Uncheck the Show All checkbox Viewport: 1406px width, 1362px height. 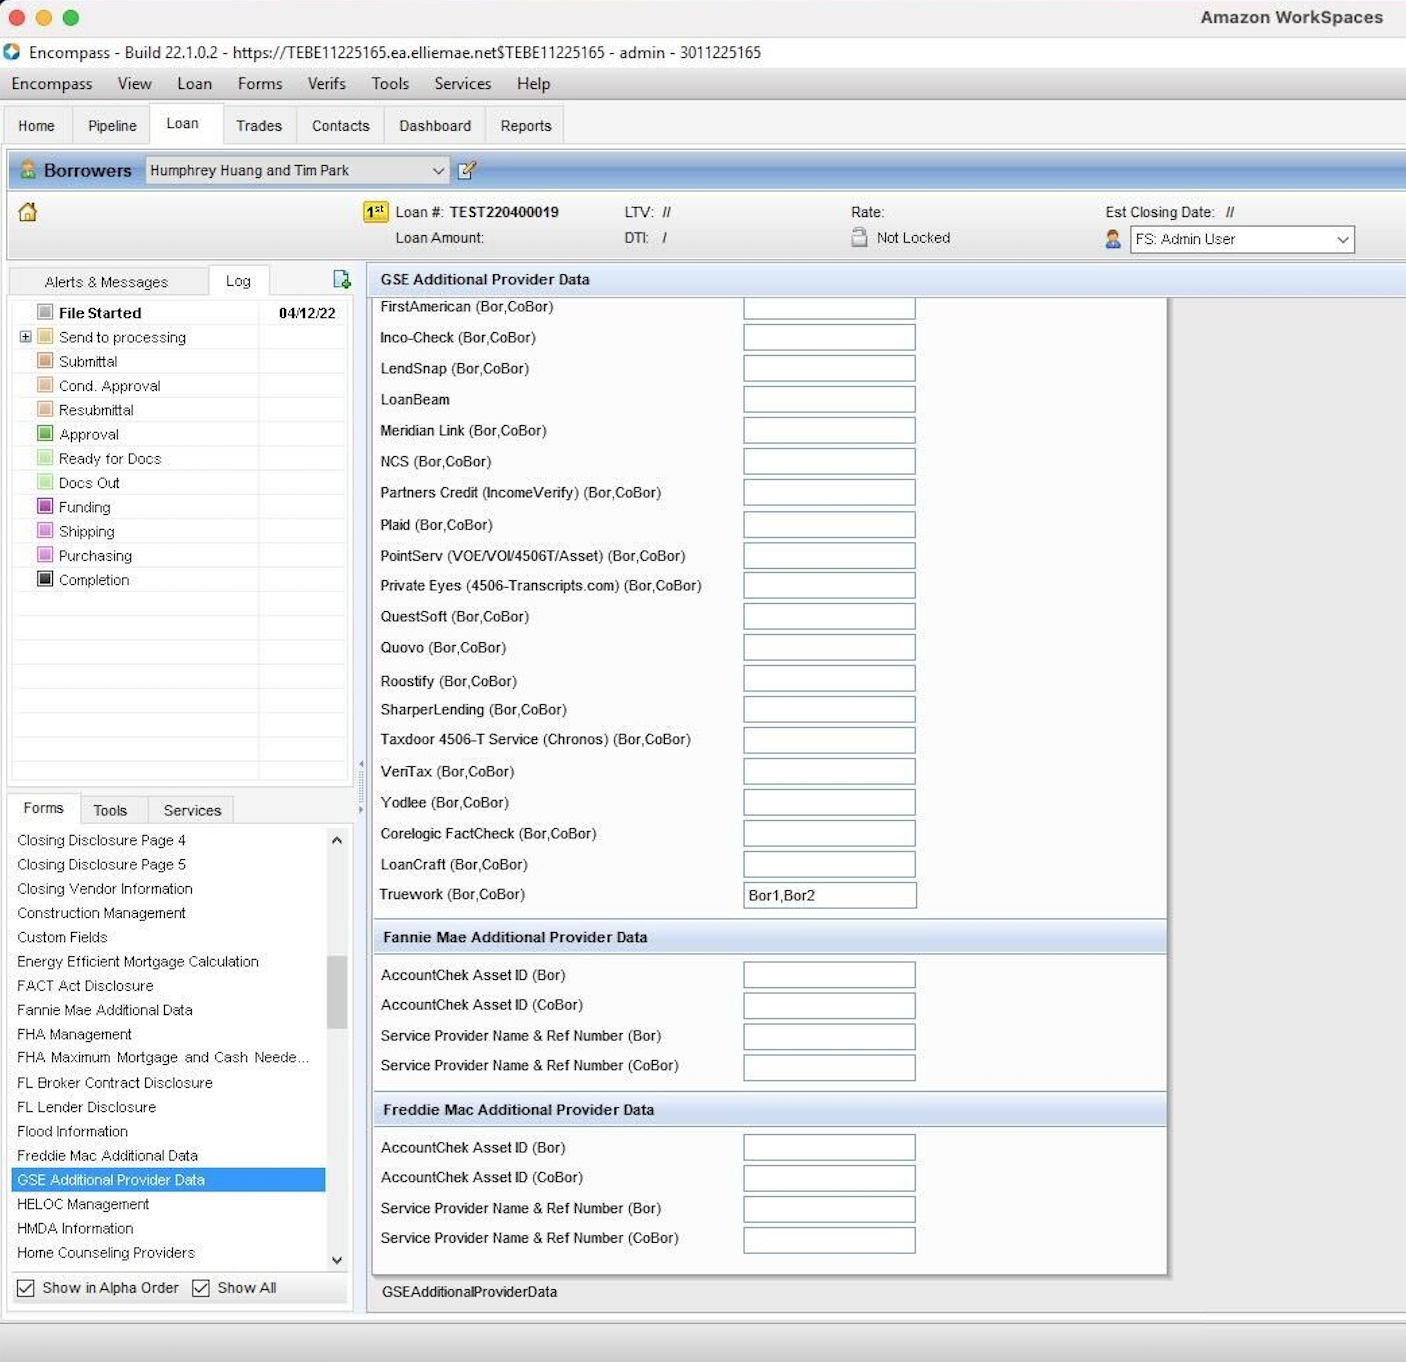[x=201, y=1288]
